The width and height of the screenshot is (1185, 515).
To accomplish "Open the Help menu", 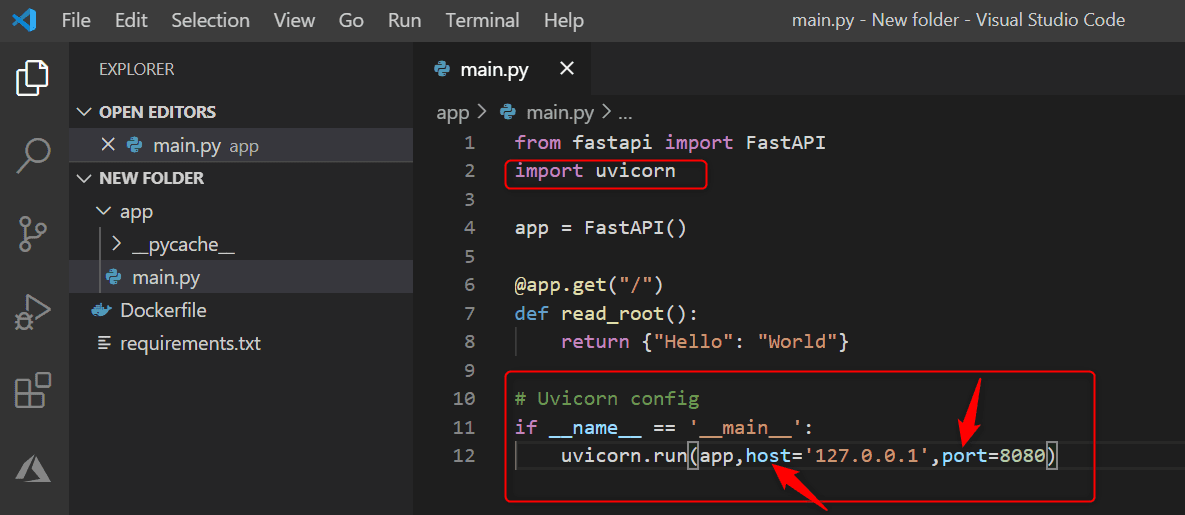I will pos(564,20).
